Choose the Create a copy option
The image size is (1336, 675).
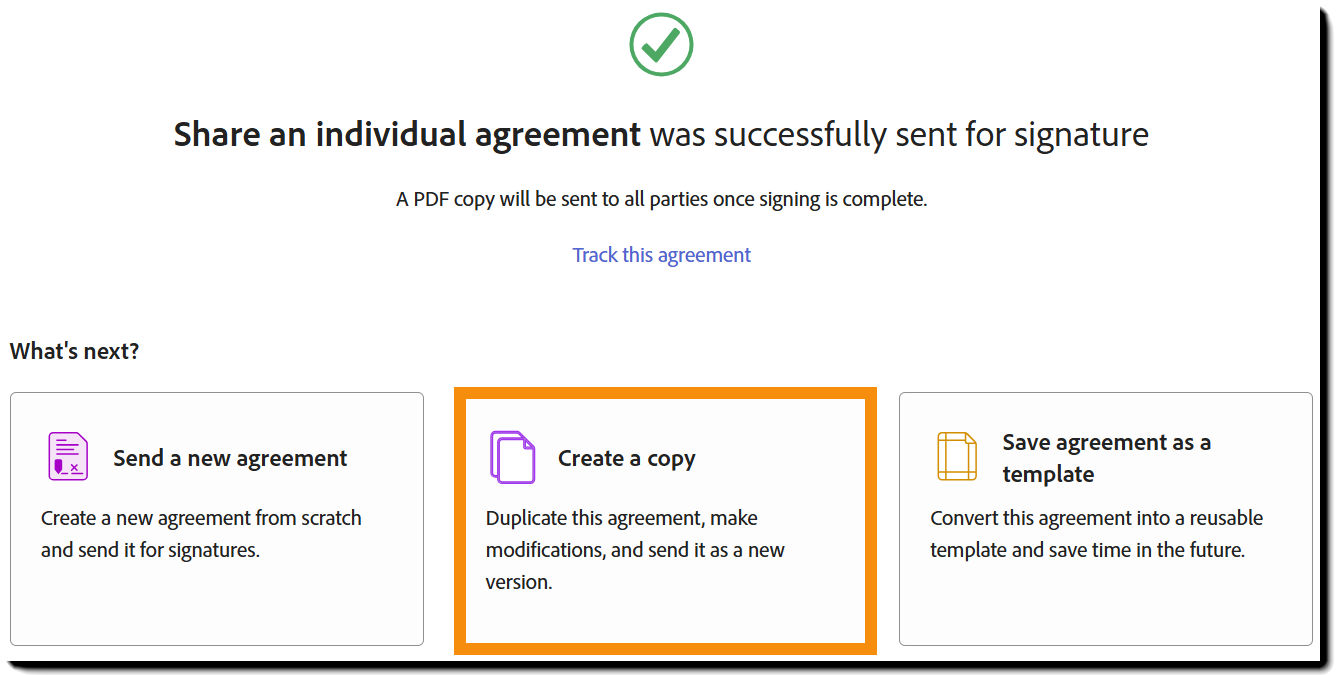[x=664, y=517]
